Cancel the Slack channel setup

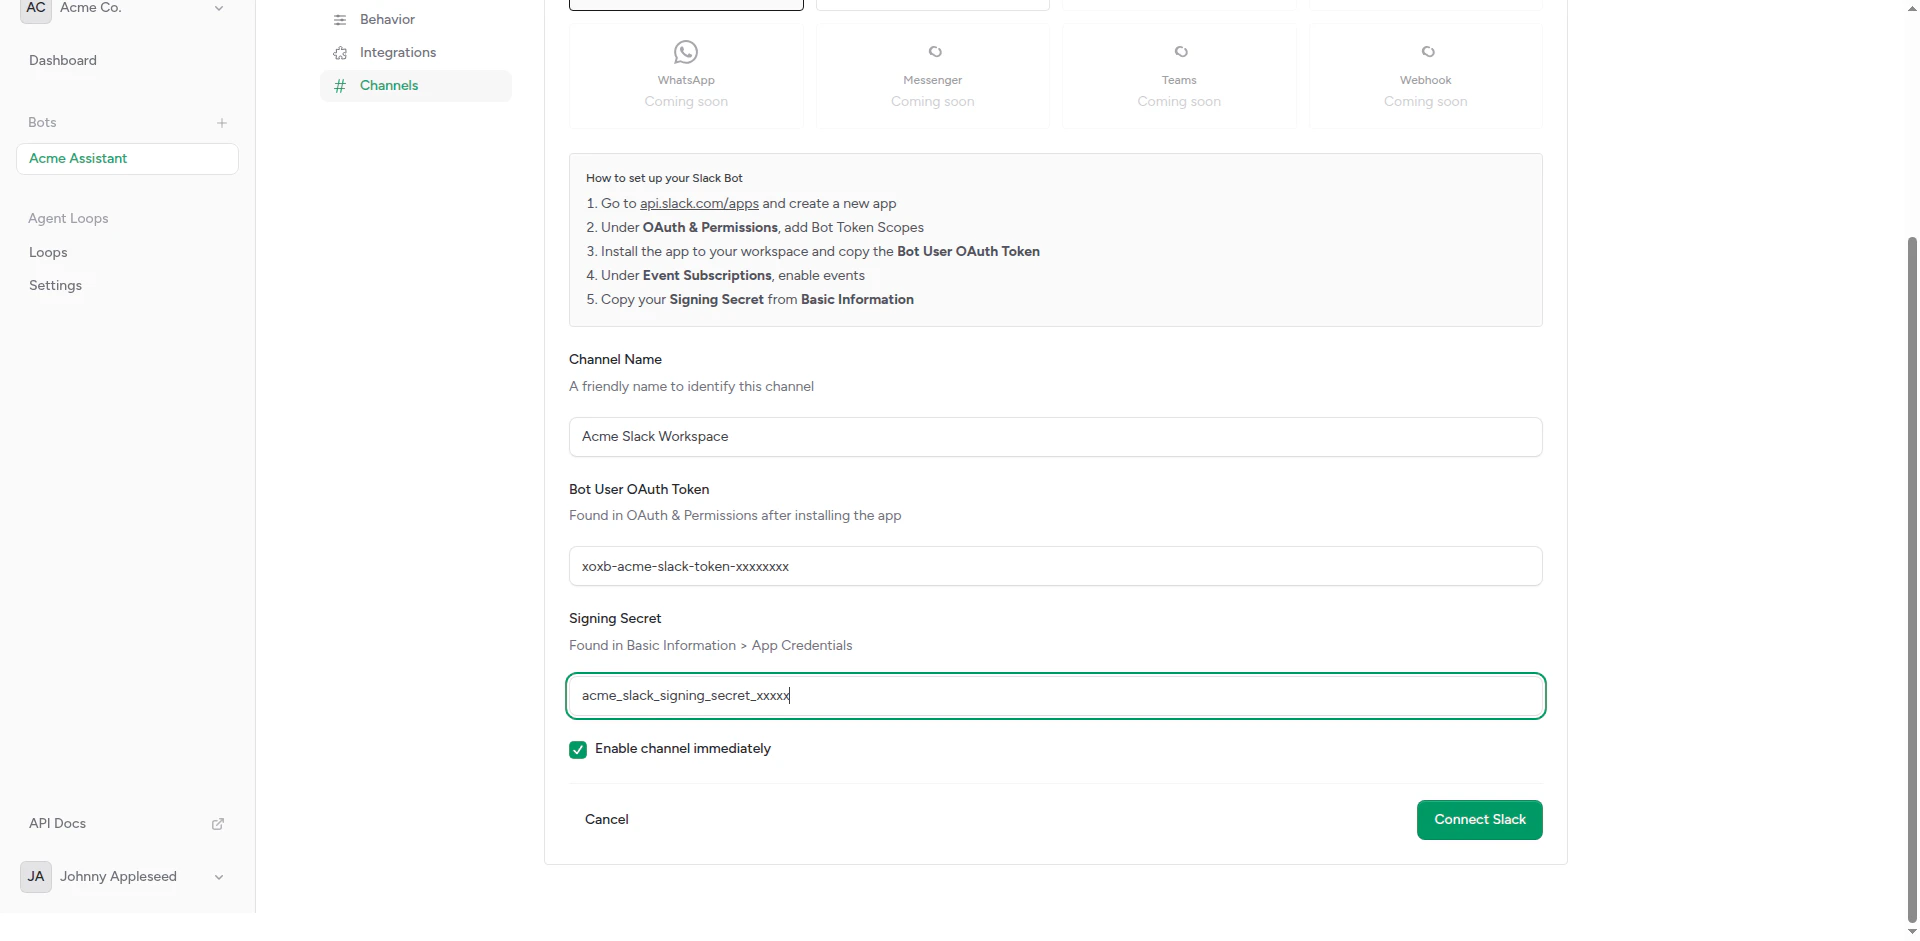coord(606,819)
